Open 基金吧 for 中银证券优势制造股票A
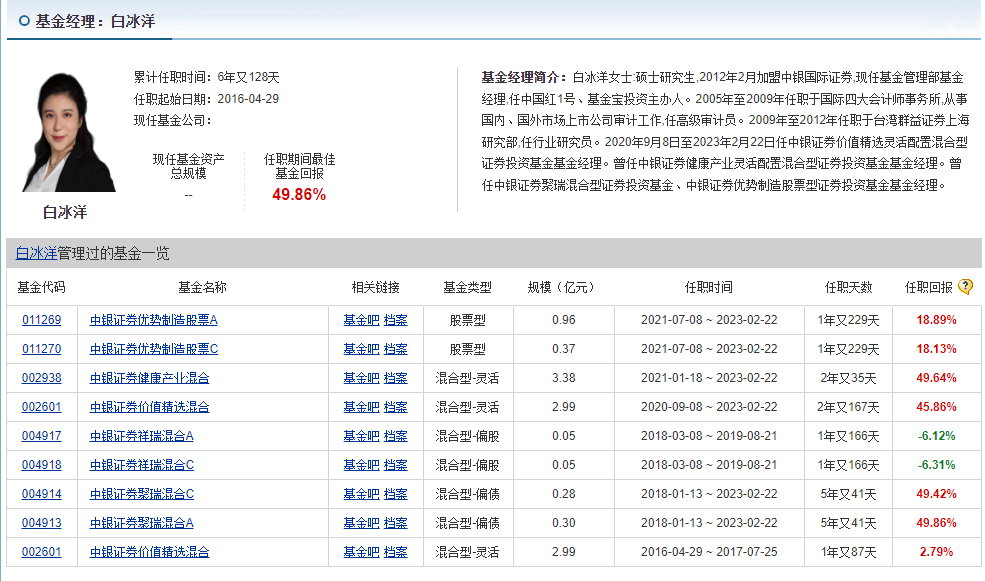The height and width of the screenshot is (581, 985). tap(360, 320)
